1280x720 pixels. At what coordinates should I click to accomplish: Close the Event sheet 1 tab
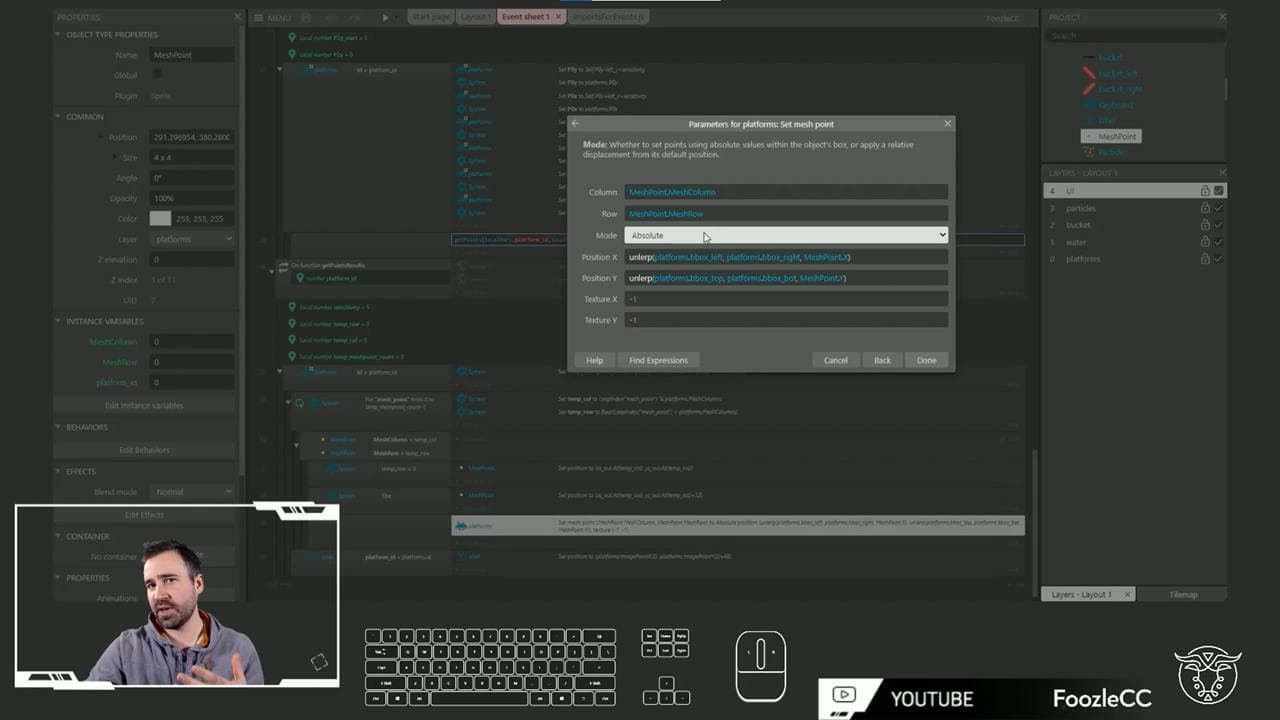coord(559,18)
